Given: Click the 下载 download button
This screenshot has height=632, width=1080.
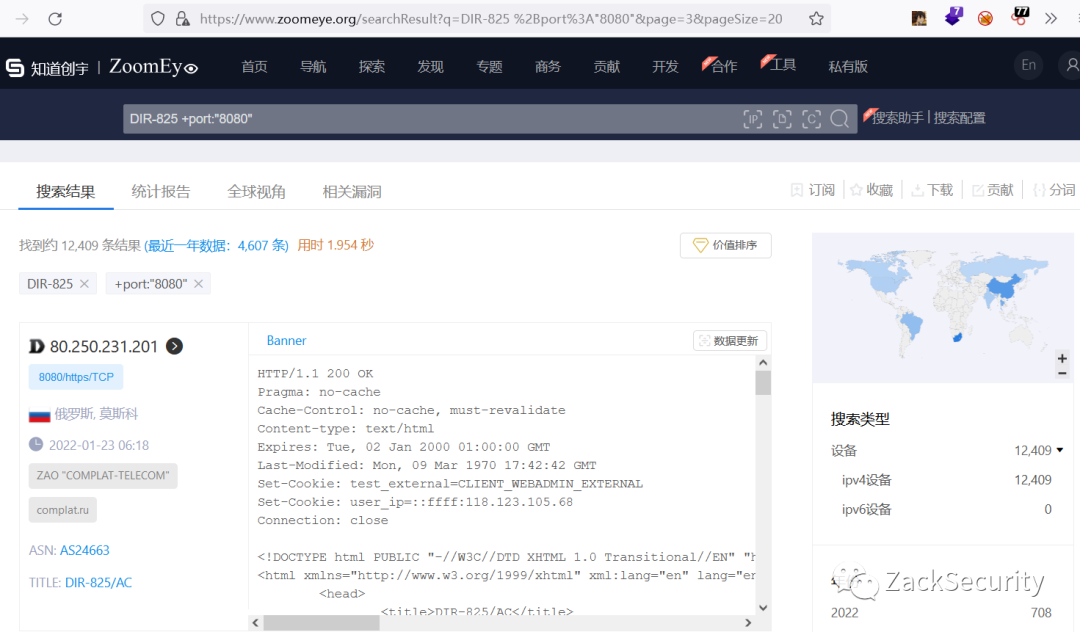Looking at the screenshot, I should point(932,190).
